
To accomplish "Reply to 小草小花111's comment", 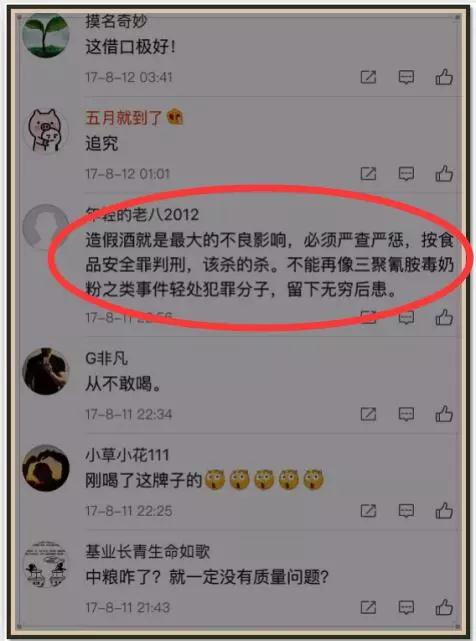I will (406, 511).
